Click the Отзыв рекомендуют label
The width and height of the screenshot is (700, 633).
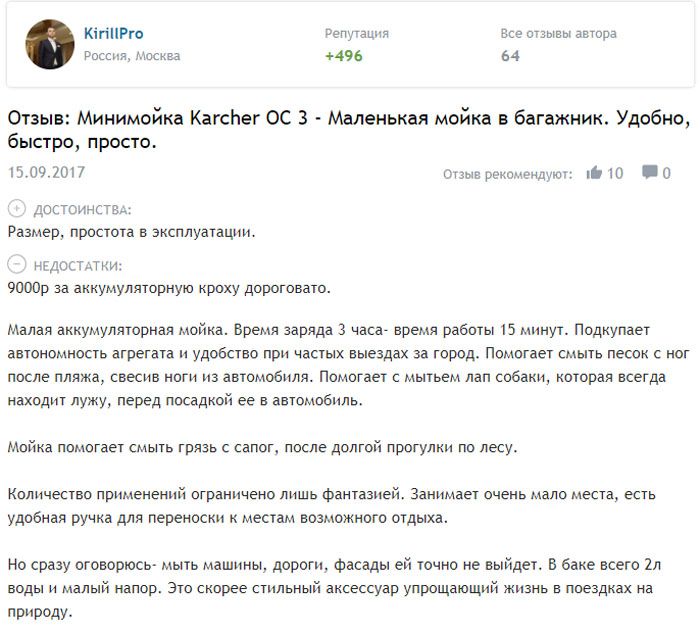pyautogui.click(x=507, y=174)
